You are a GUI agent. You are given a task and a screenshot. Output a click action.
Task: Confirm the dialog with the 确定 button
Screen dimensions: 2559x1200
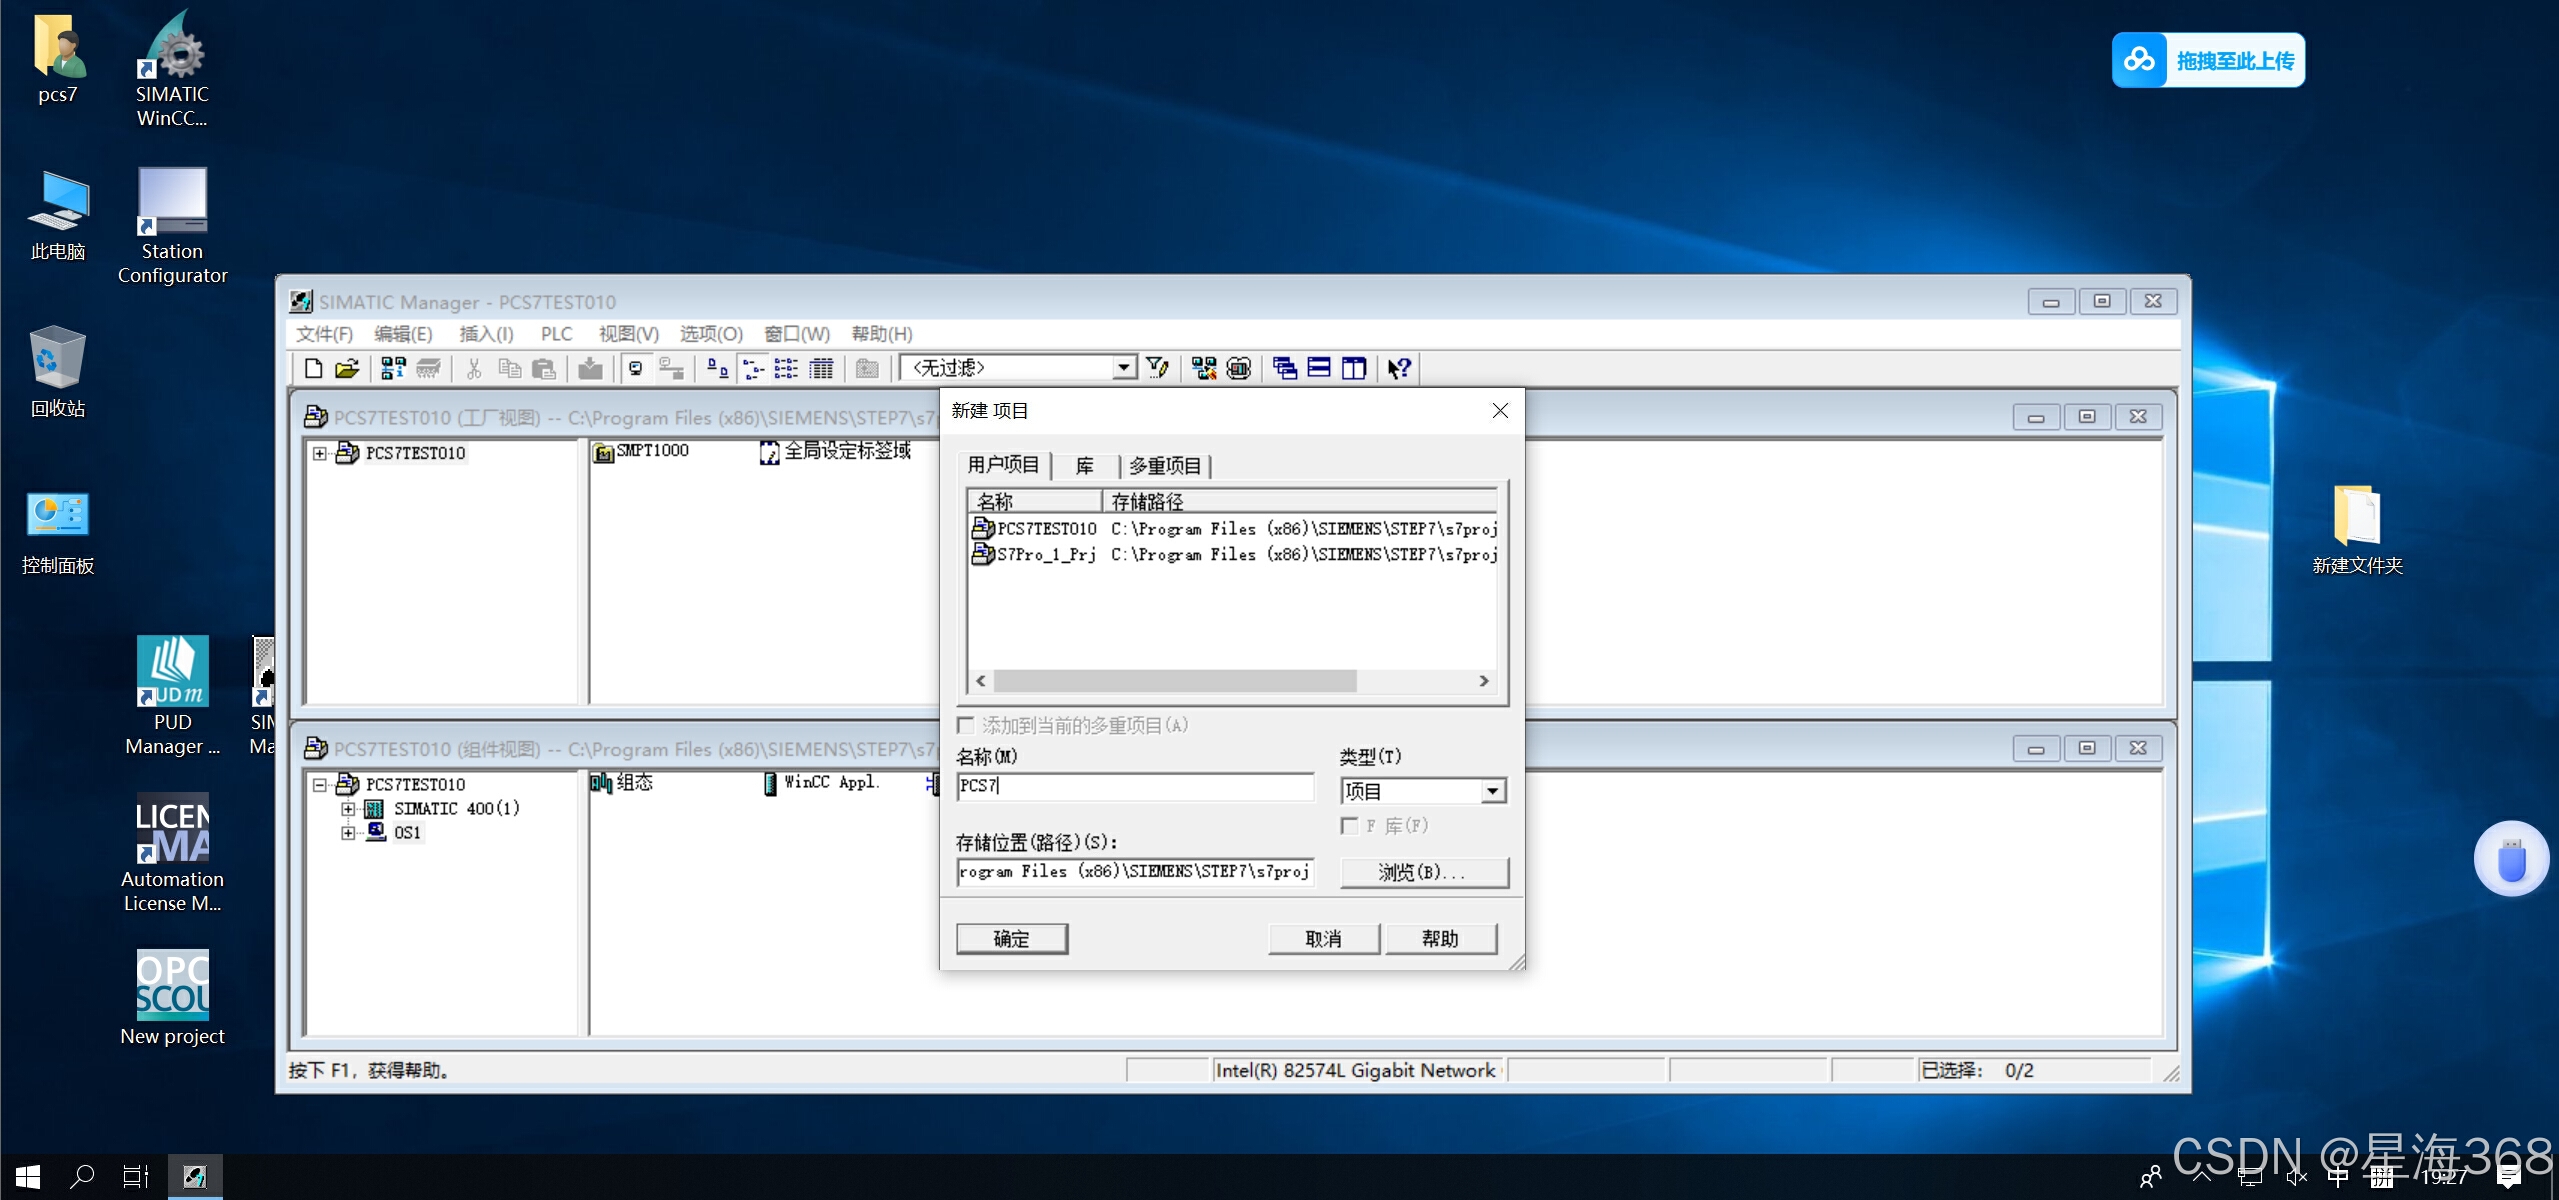tap(1011, 938)
